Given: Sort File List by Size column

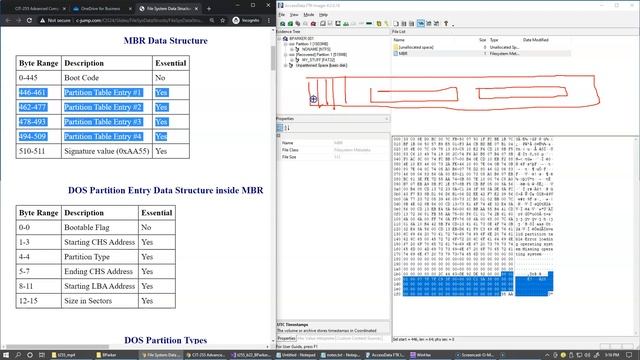Looking at the screenshot, I should 482,40.
